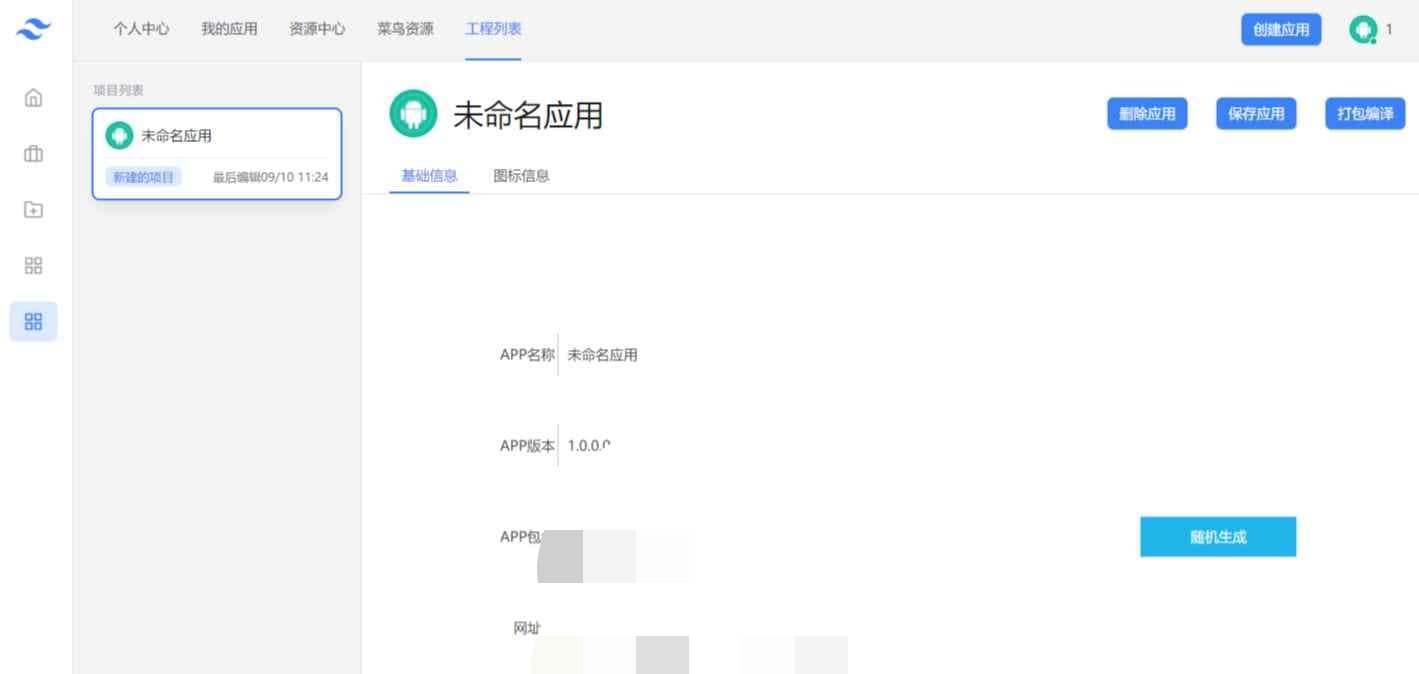
Task: Open the 资源中心 menu item
Action: click(x=316, y=29)
